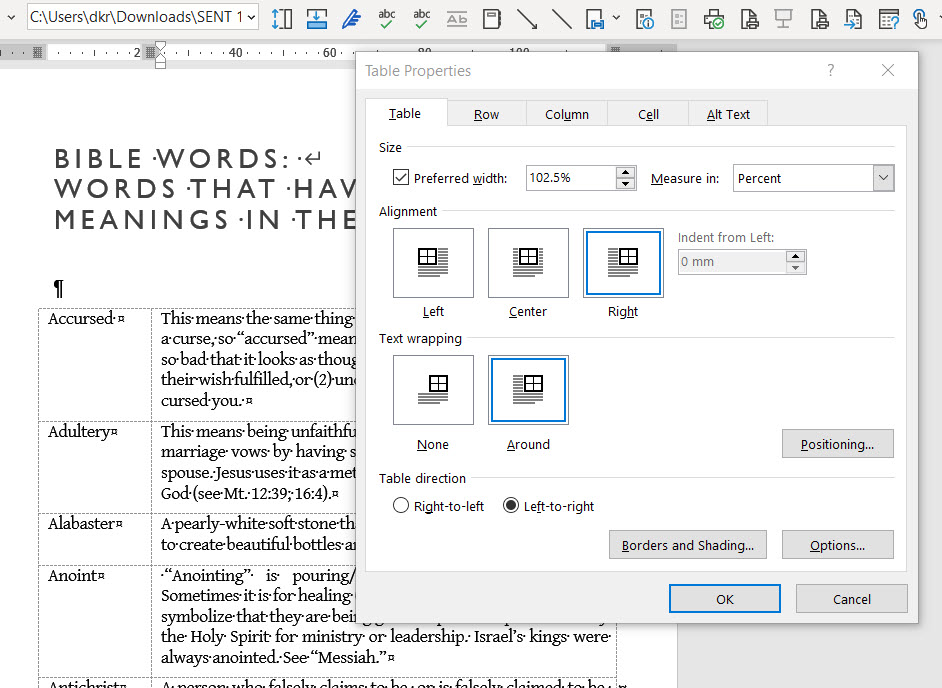Image resolution: width=942 pixels, height=688 pixels.
Task: Open the Positioning settings
Action: [x=837, y=443]
